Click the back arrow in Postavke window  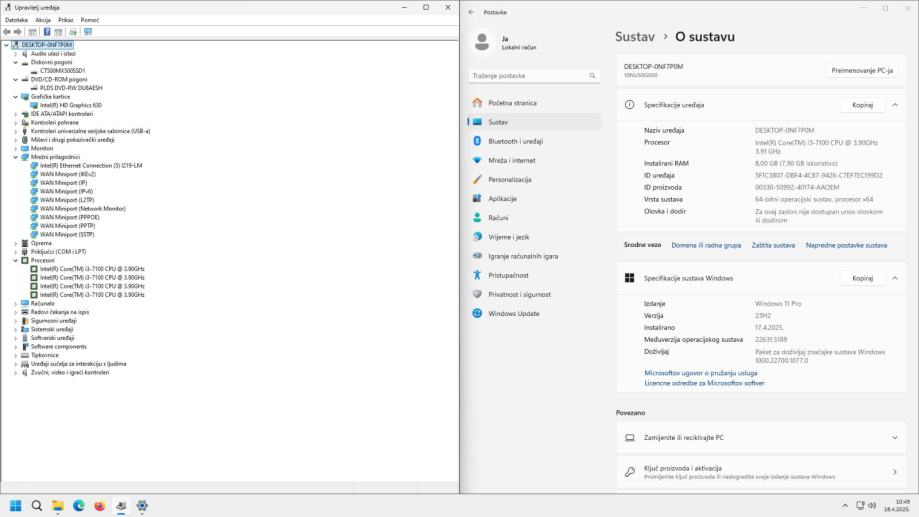(x=472, y=12)
